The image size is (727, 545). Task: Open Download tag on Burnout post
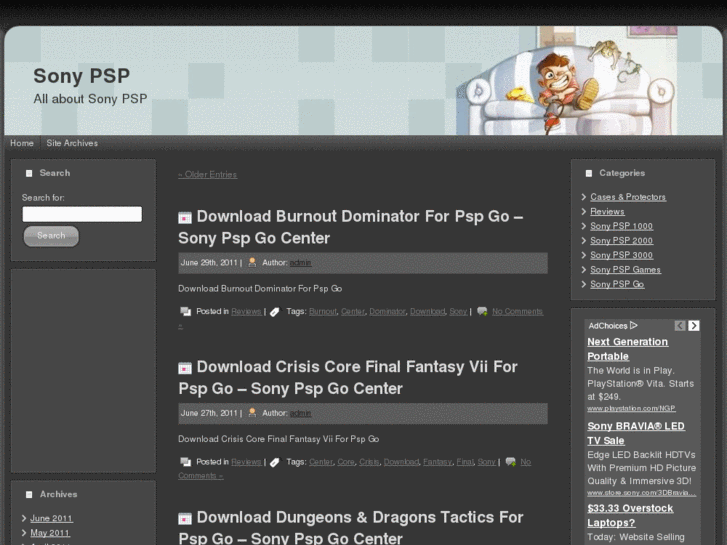click(x=427, y=312)
